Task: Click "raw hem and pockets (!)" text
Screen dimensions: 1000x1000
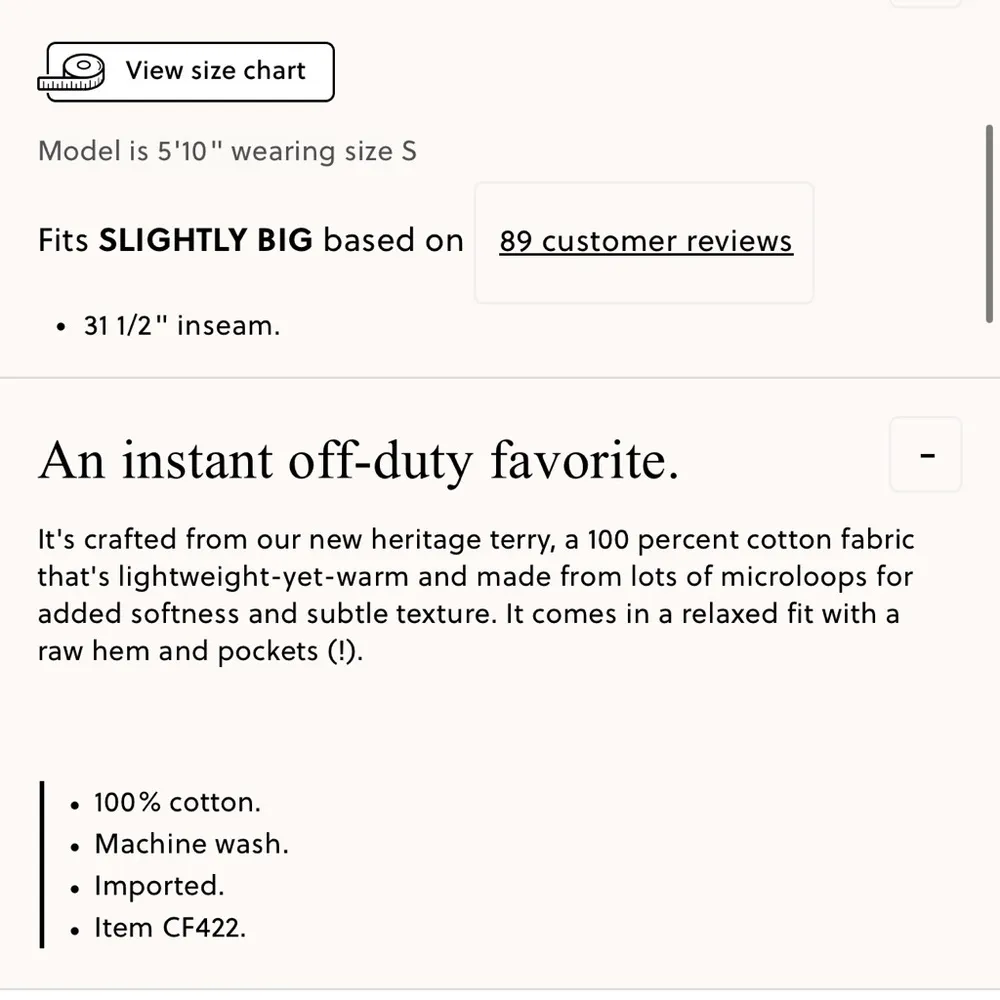Action: [x=200, y=651]
